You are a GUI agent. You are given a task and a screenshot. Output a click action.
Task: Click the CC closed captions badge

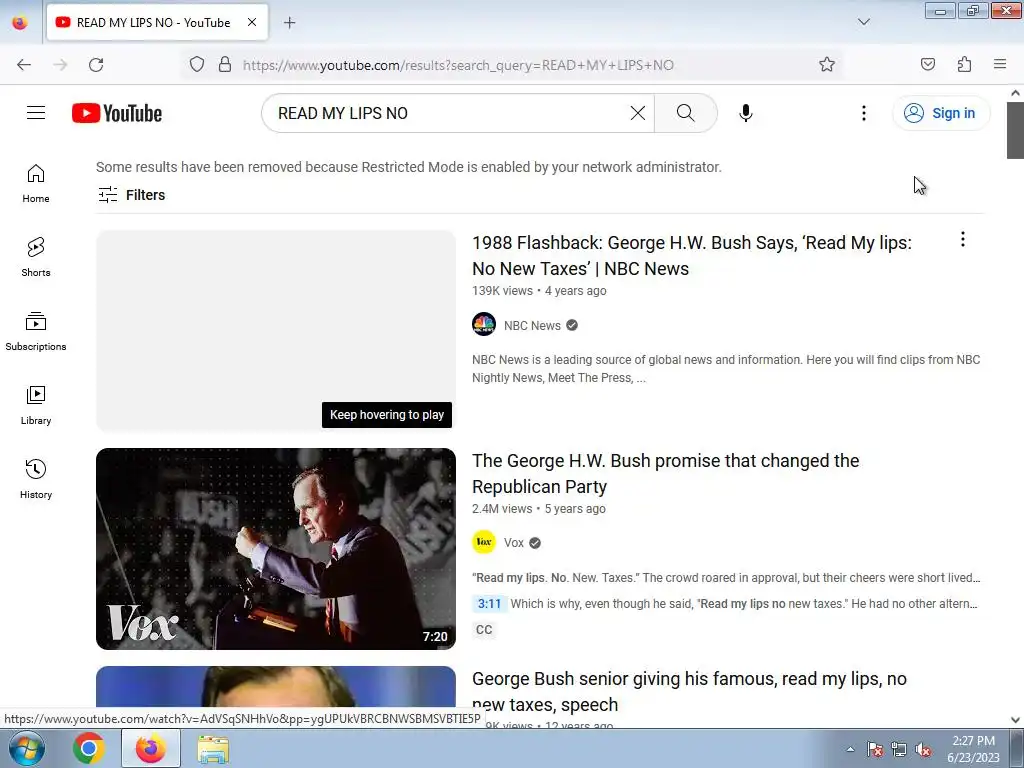click(x=484, y=630)
